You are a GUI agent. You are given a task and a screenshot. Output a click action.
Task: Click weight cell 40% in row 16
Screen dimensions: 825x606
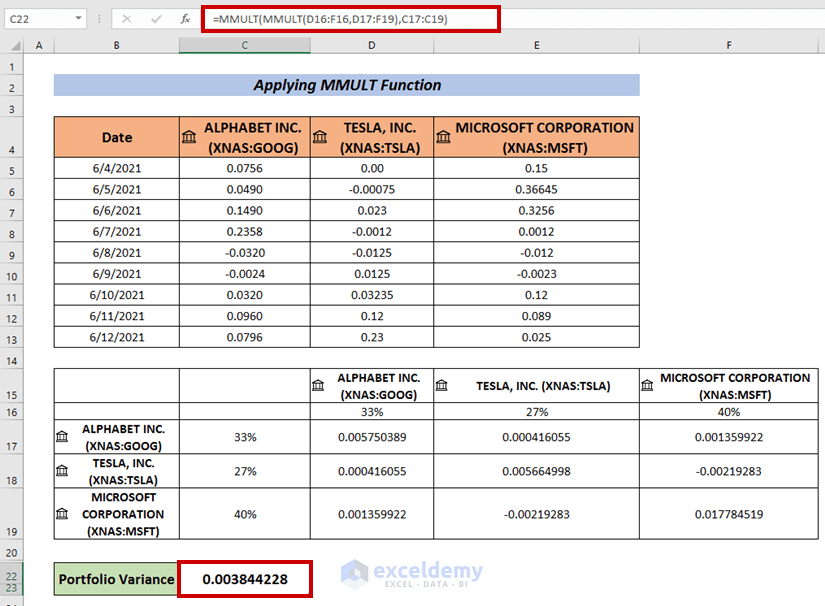[729, 412]
